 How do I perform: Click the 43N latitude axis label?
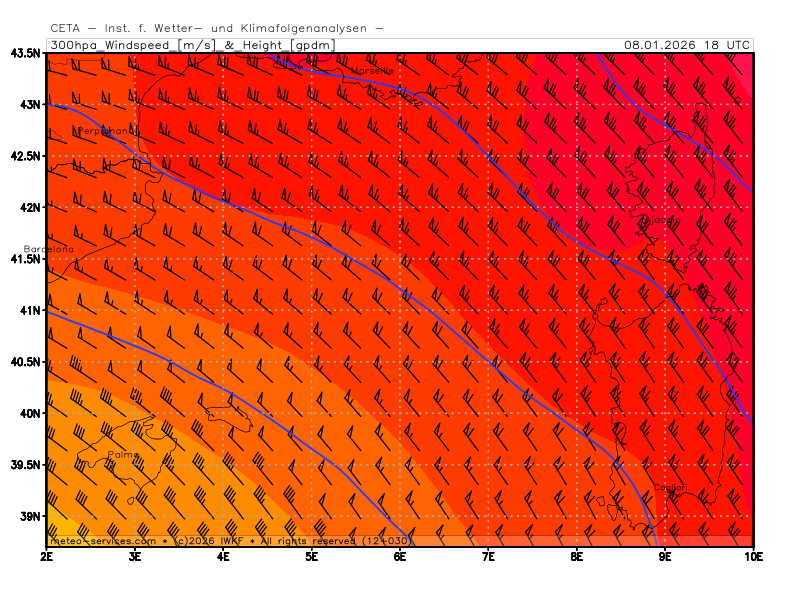pos(28,105)
